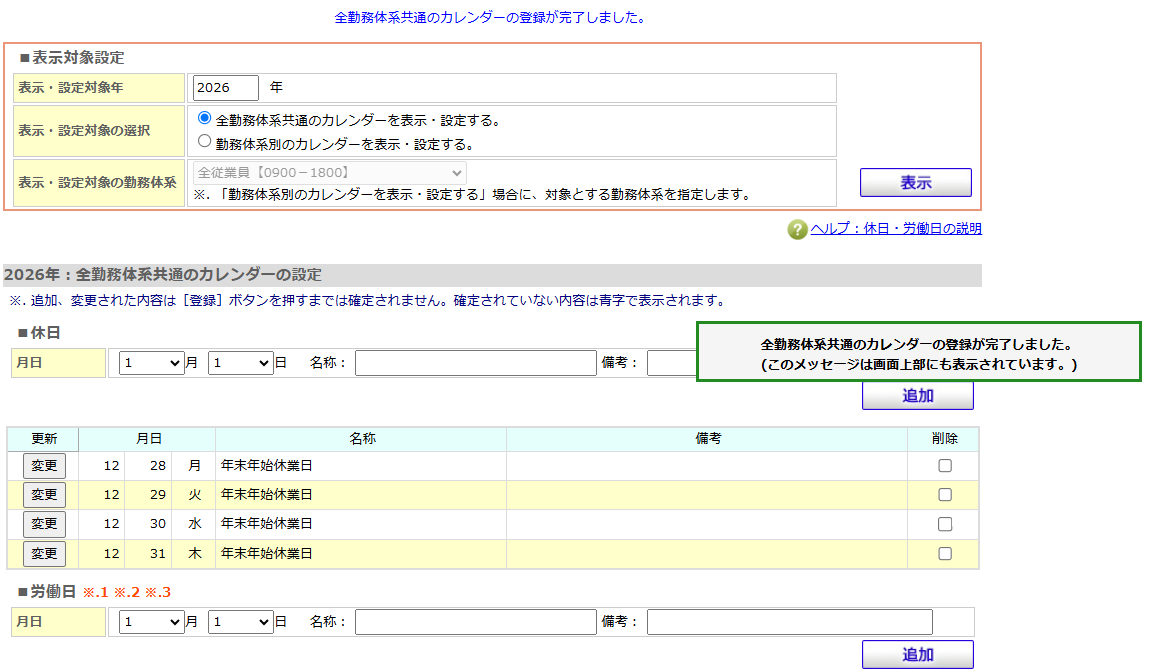Click the 水 weekday cell in 12/30 row
Image resolution: width=1167 pixels, height=672 pixels.
(x=194, y=524)
